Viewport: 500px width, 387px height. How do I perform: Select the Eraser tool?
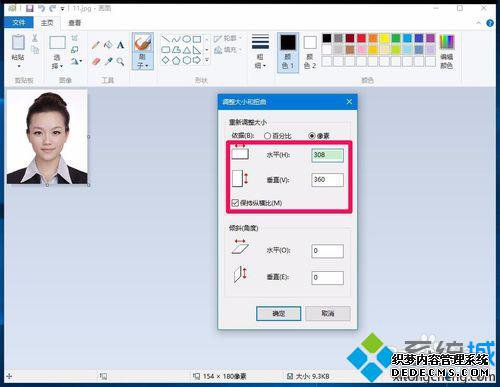96,61
